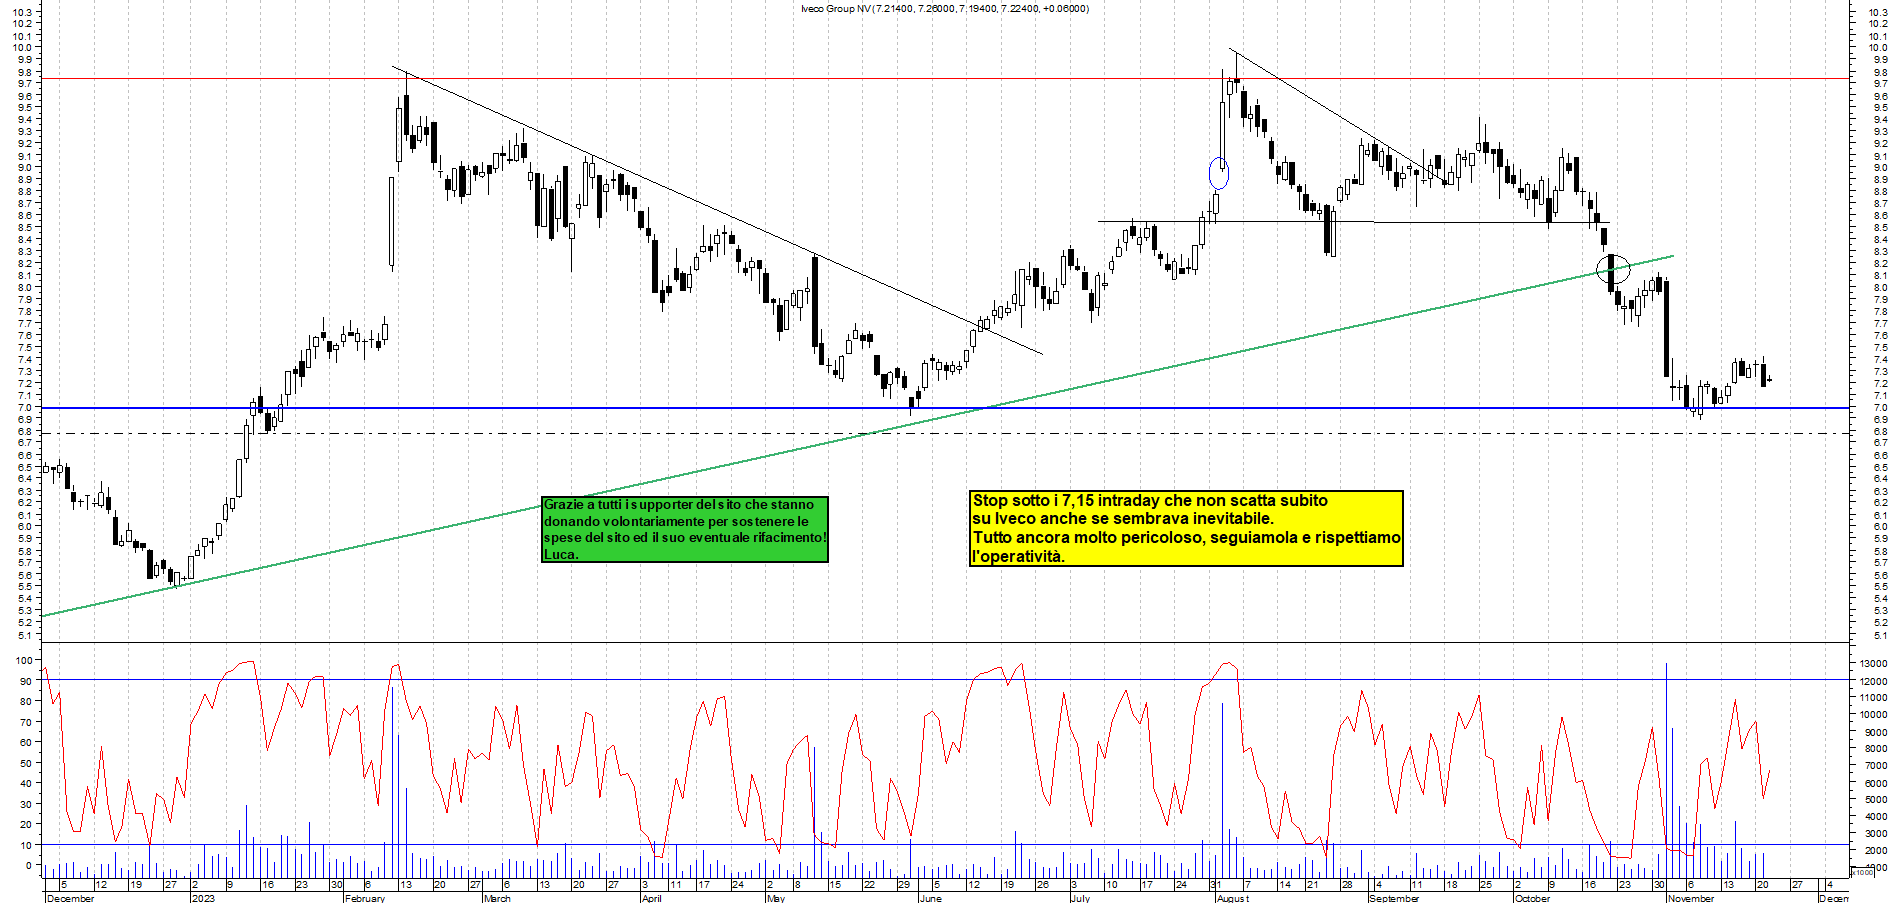Click the 'September' month label
Image resolution: width=1890 pixels, height=903 pixels.
pyautogui.click(x=1394, y=898)
